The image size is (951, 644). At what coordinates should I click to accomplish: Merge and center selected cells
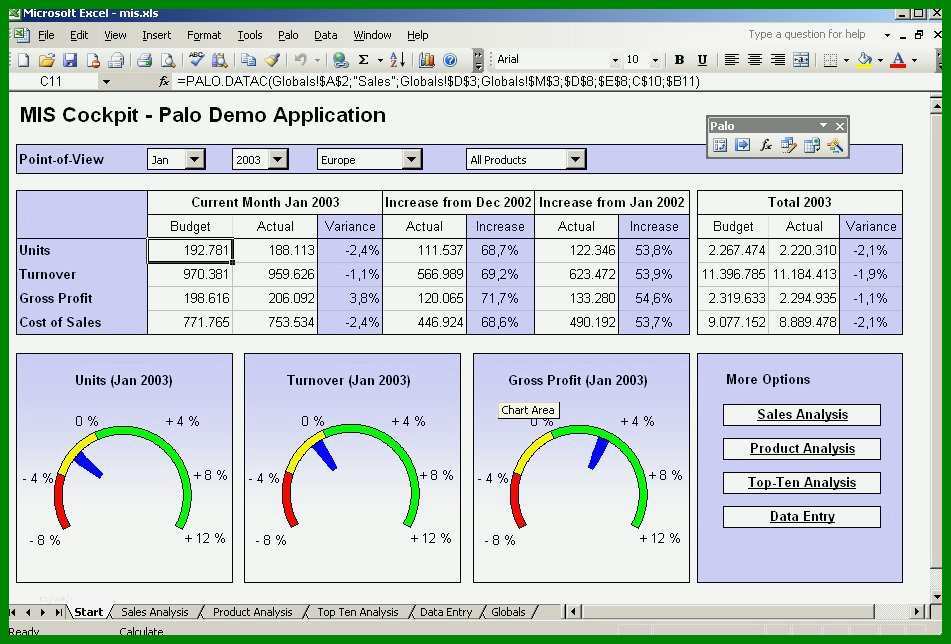pyautogui.click(x=801, y=59)
